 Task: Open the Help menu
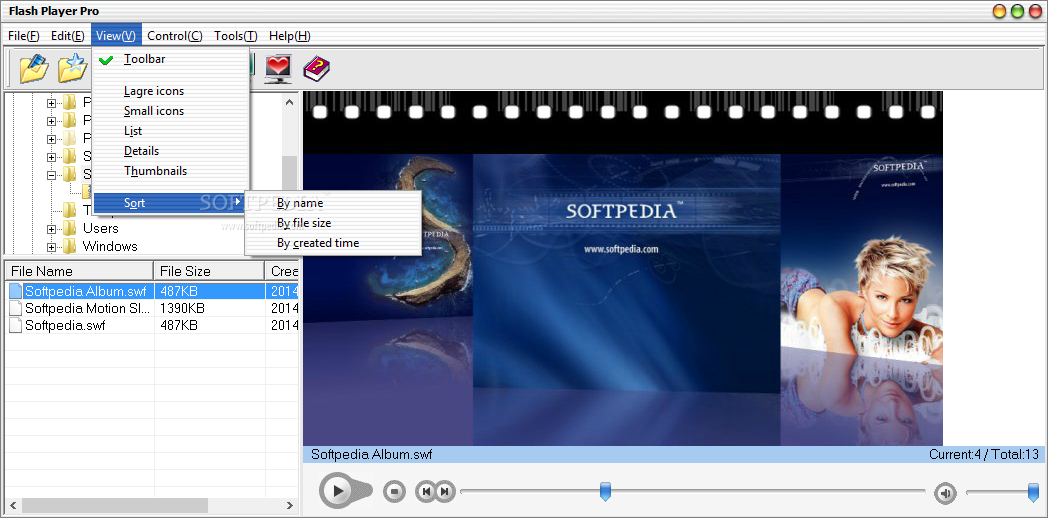click(x=289, y=36)
